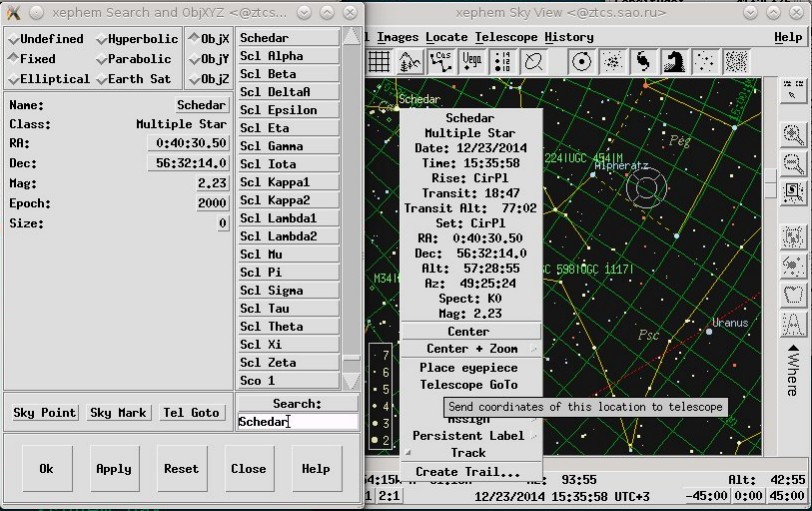Toggle stars display sparse dots icon

pyautogui.click(x=705, y=62)
